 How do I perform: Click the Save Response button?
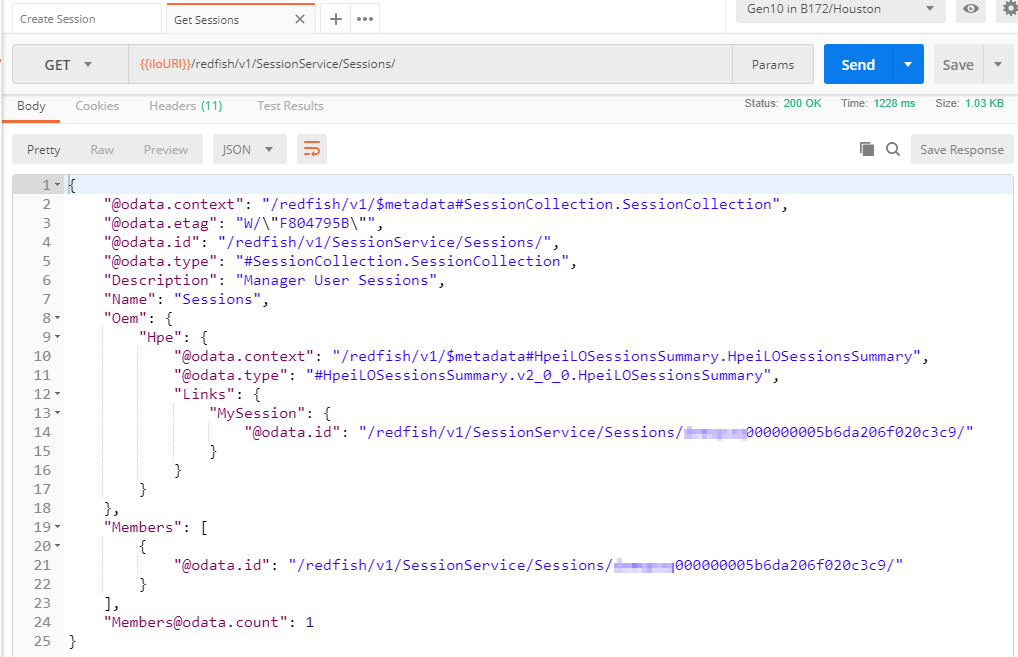pos(961,149)
